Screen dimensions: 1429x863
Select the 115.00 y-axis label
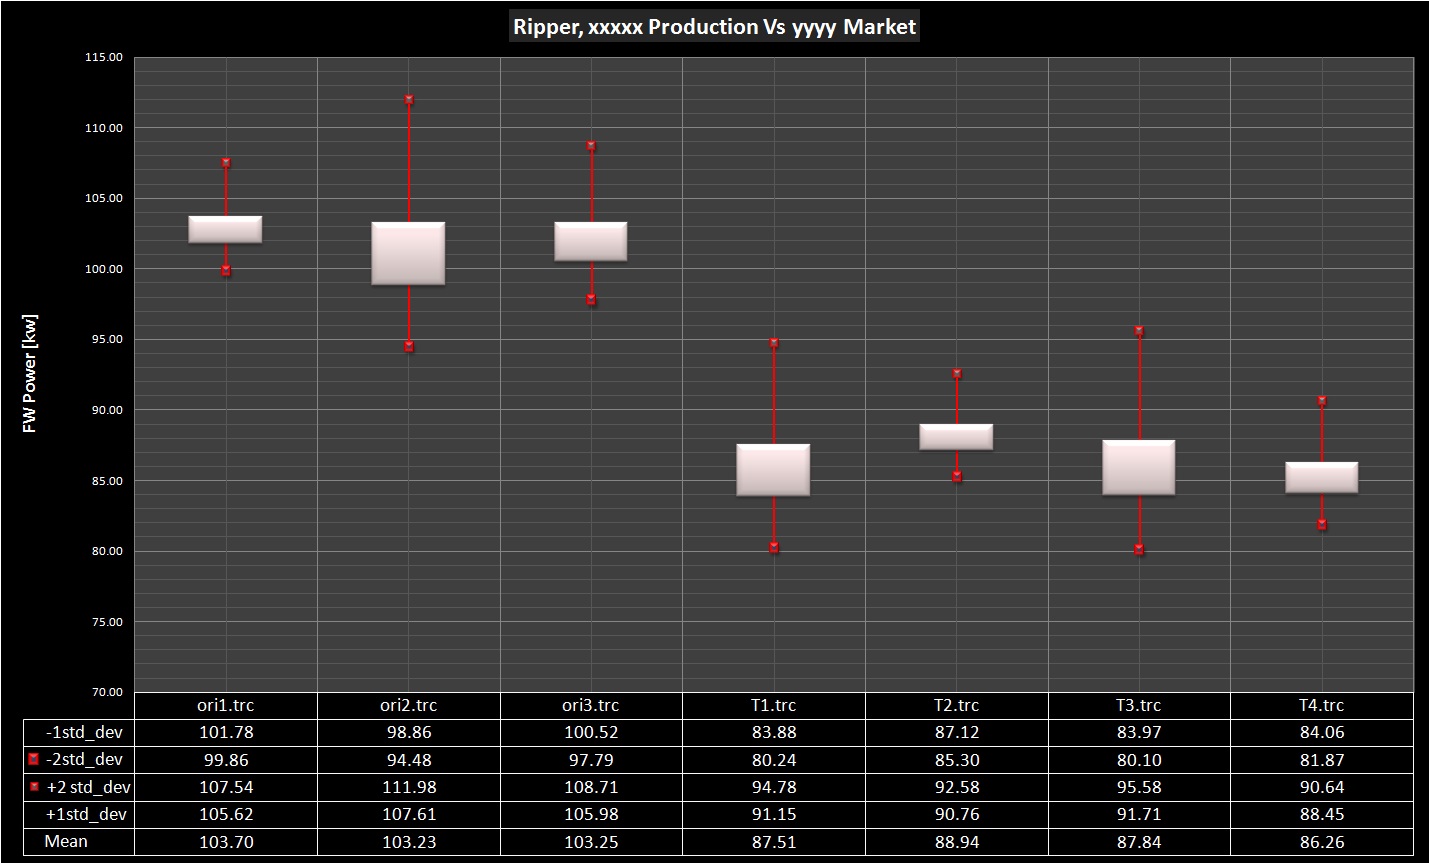pyautogui.click(x=104, y=57)
